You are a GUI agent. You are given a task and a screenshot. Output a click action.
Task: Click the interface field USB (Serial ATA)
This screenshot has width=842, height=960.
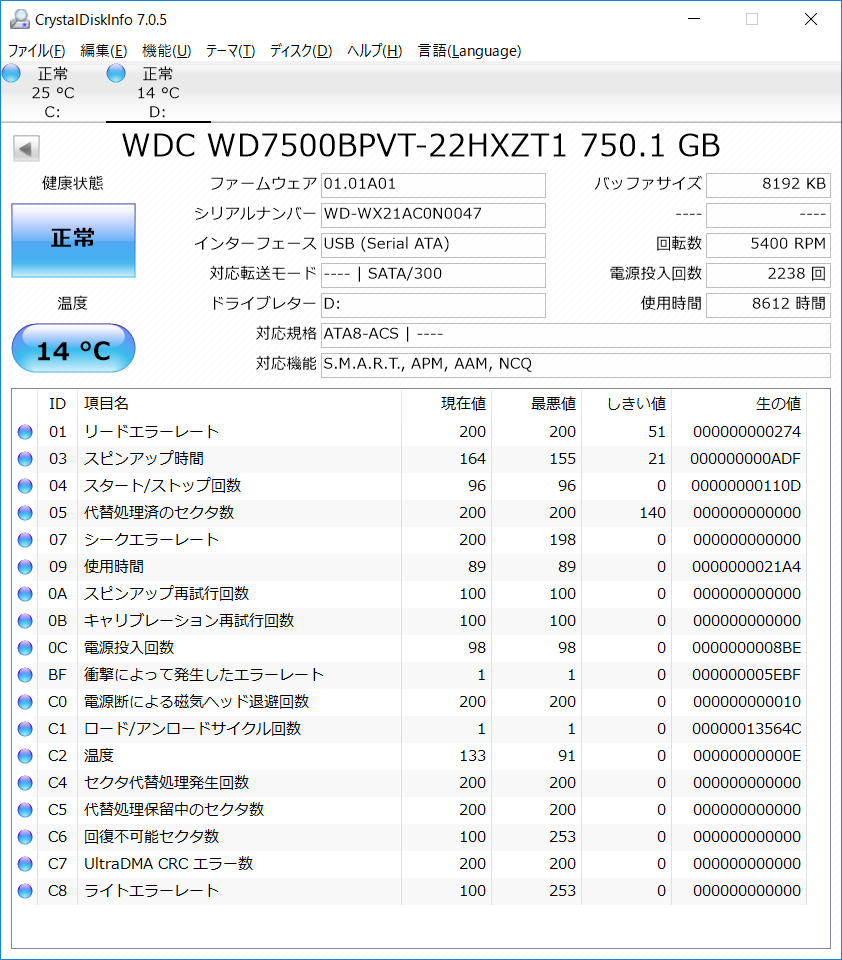(433, 245)
